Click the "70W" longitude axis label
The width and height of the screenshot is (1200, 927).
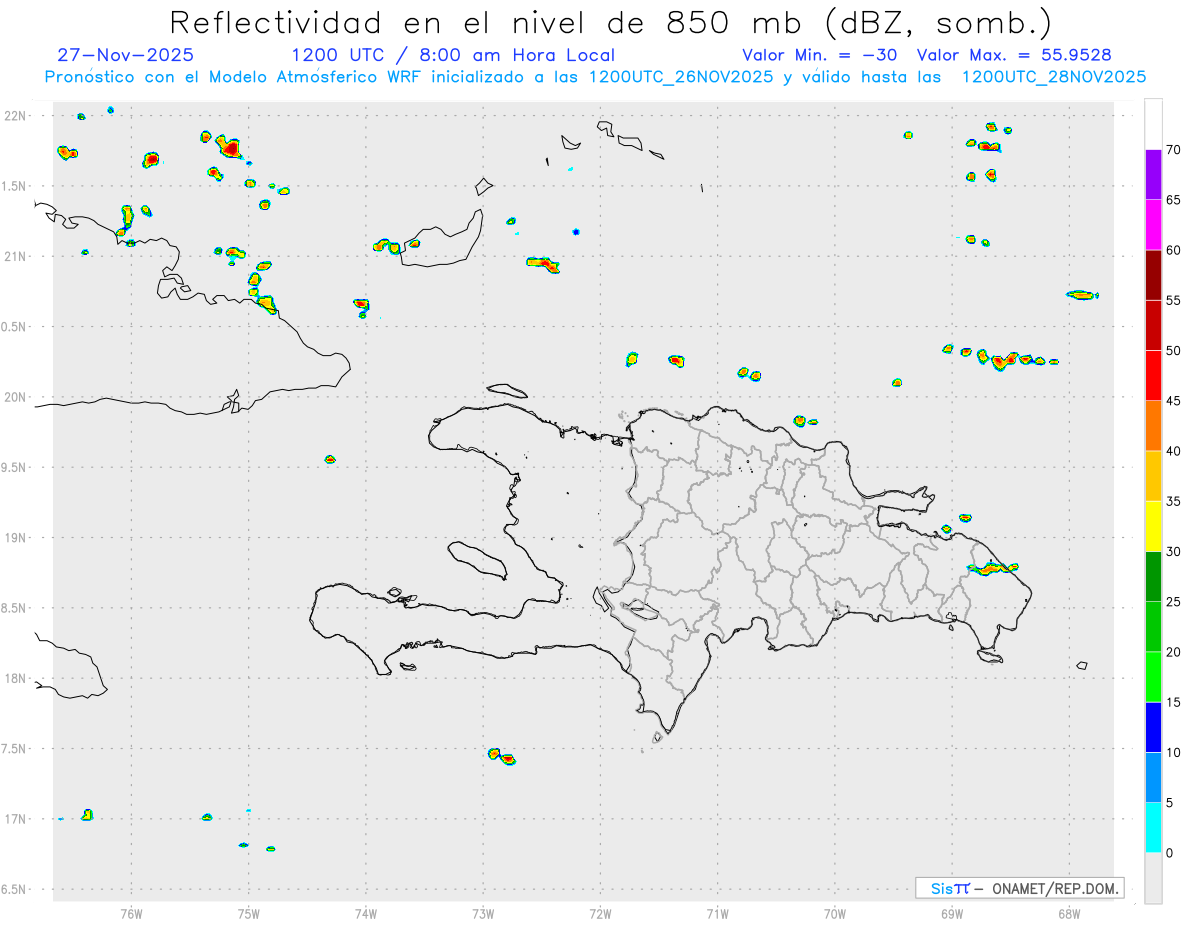tap(835, 912)
